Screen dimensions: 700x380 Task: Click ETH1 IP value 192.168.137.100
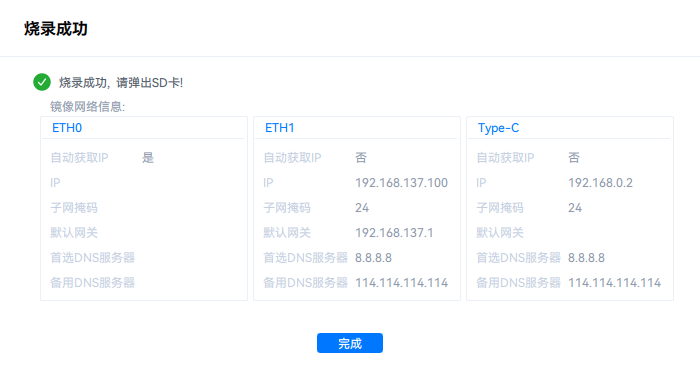[401, 183]
